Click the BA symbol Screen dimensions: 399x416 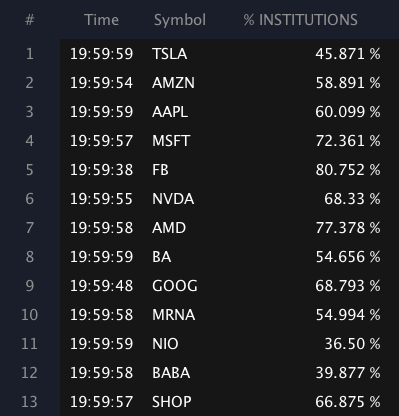(162, 257)
